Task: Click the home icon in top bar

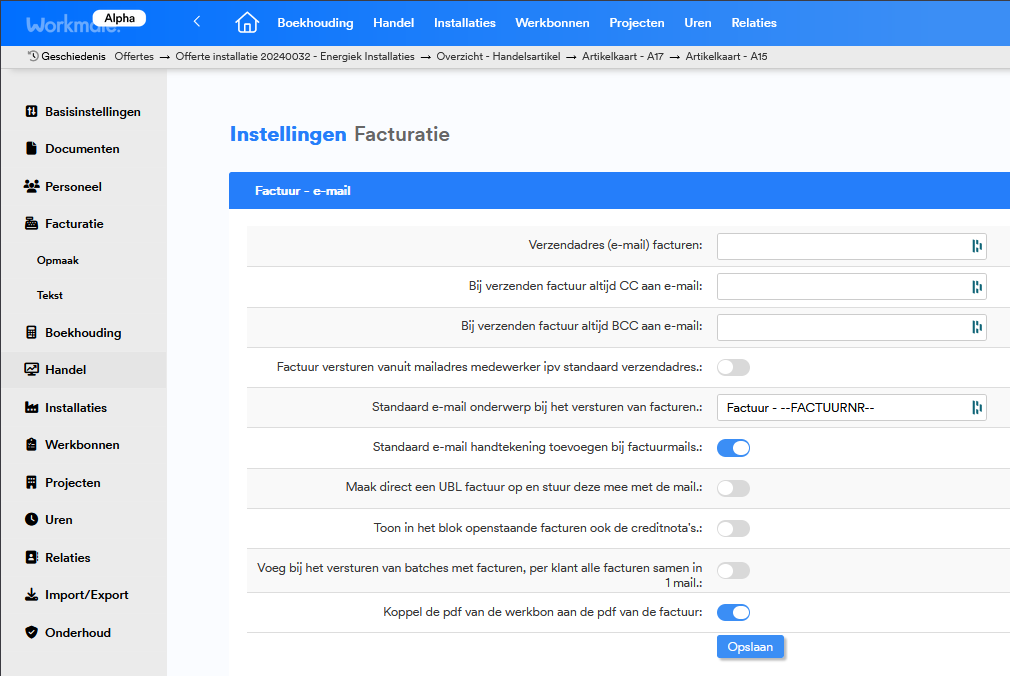Action: click(246, 22)
